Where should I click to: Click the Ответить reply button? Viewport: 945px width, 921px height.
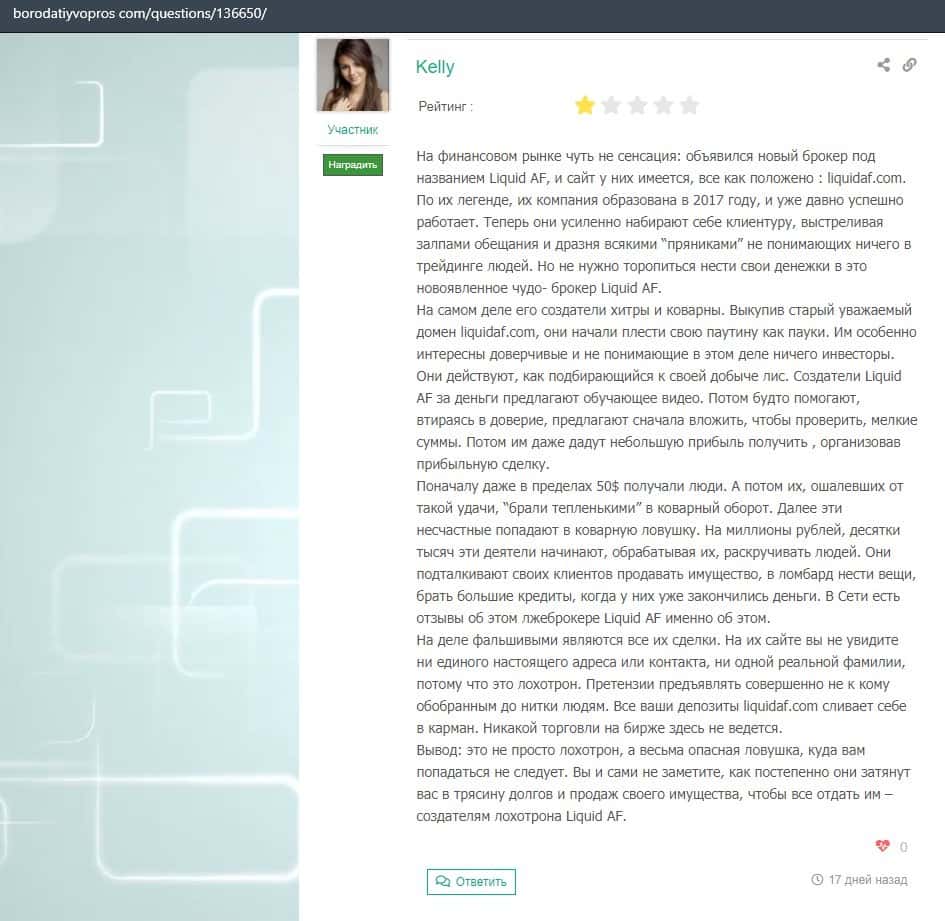(471, 882)
